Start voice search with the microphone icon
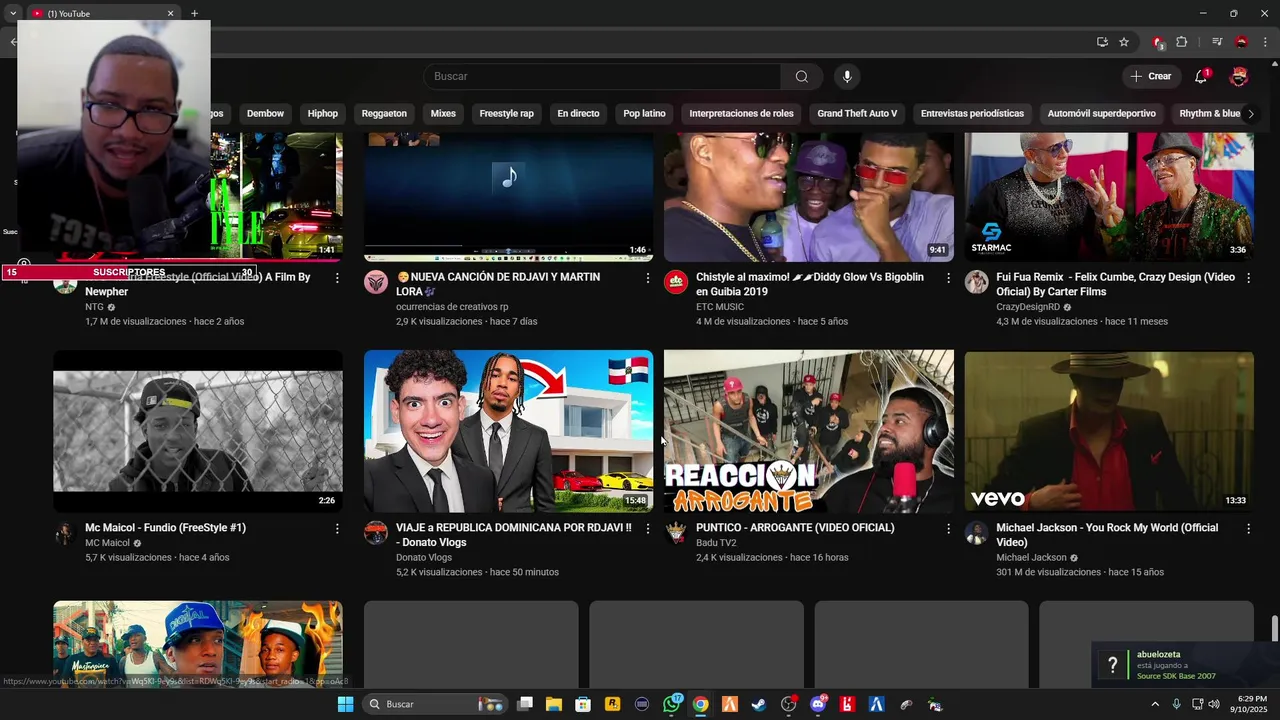Image resolution: width=1280 pixels, height=720 pixels. pos(847,76)
